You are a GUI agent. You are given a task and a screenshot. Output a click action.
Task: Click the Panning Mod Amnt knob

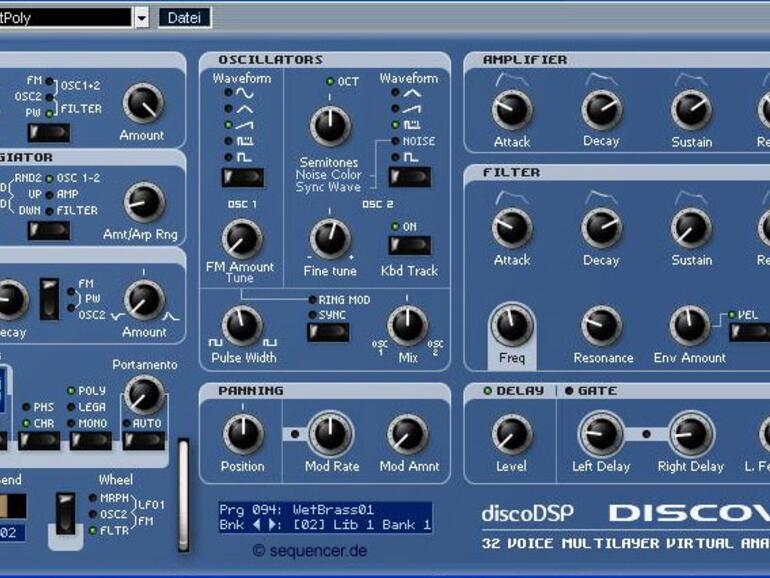(x=408, y=435)
